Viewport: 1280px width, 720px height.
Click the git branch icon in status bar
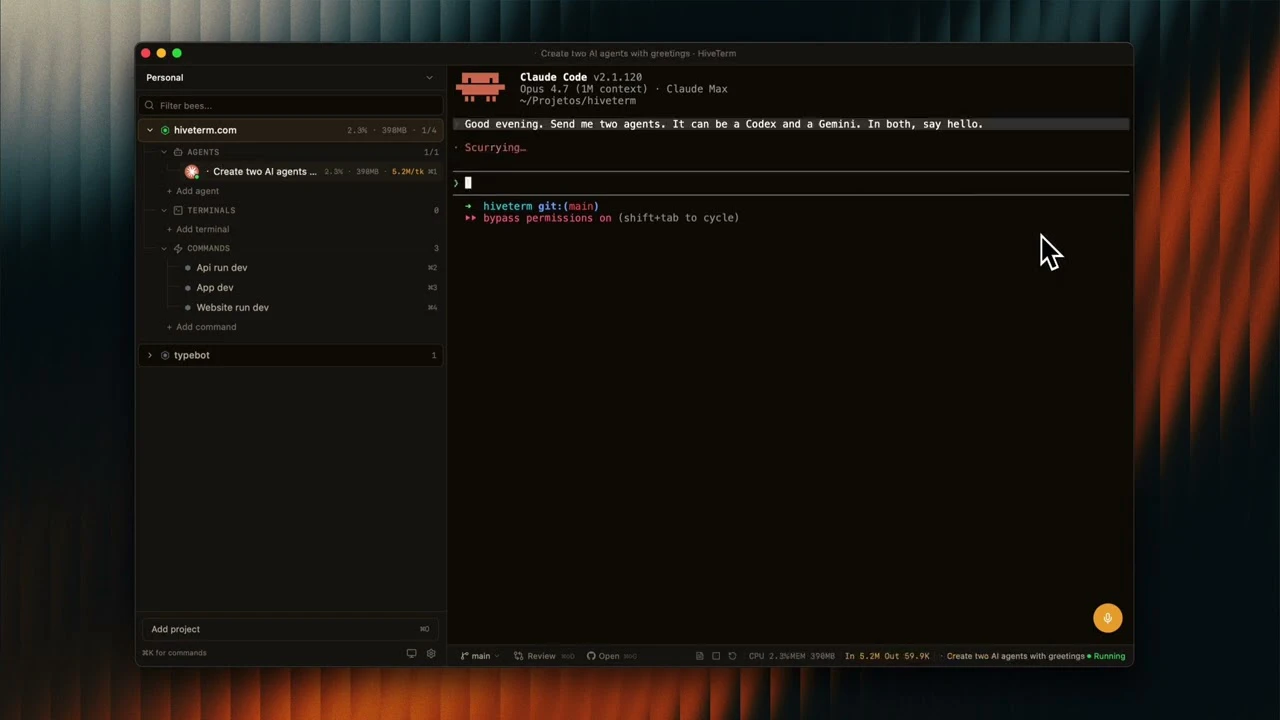click(465, 656)
